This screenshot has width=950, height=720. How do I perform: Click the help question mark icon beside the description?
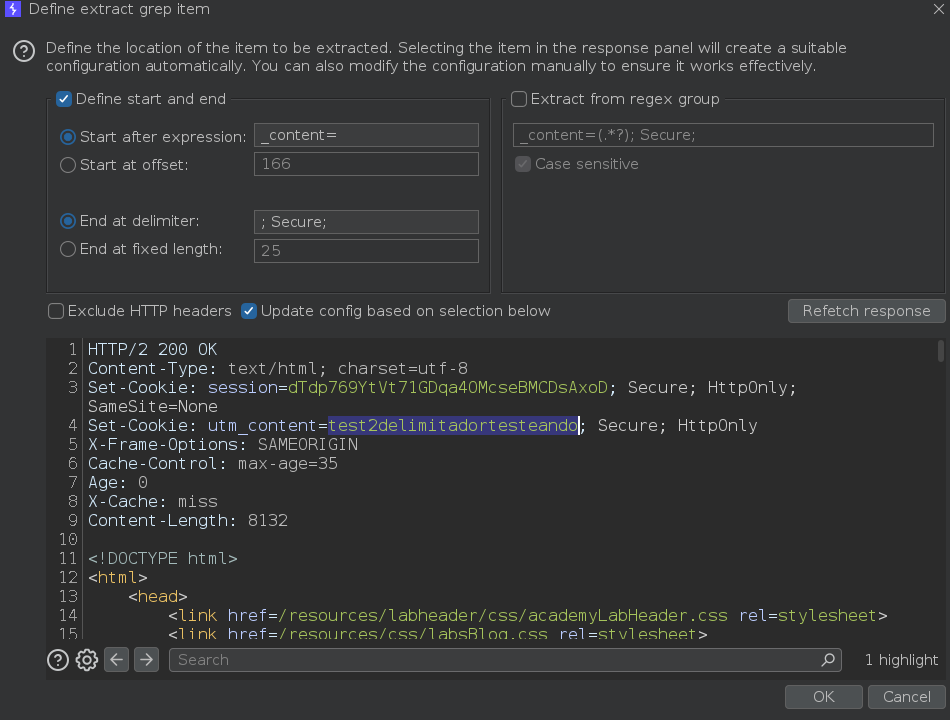(24, 51)
